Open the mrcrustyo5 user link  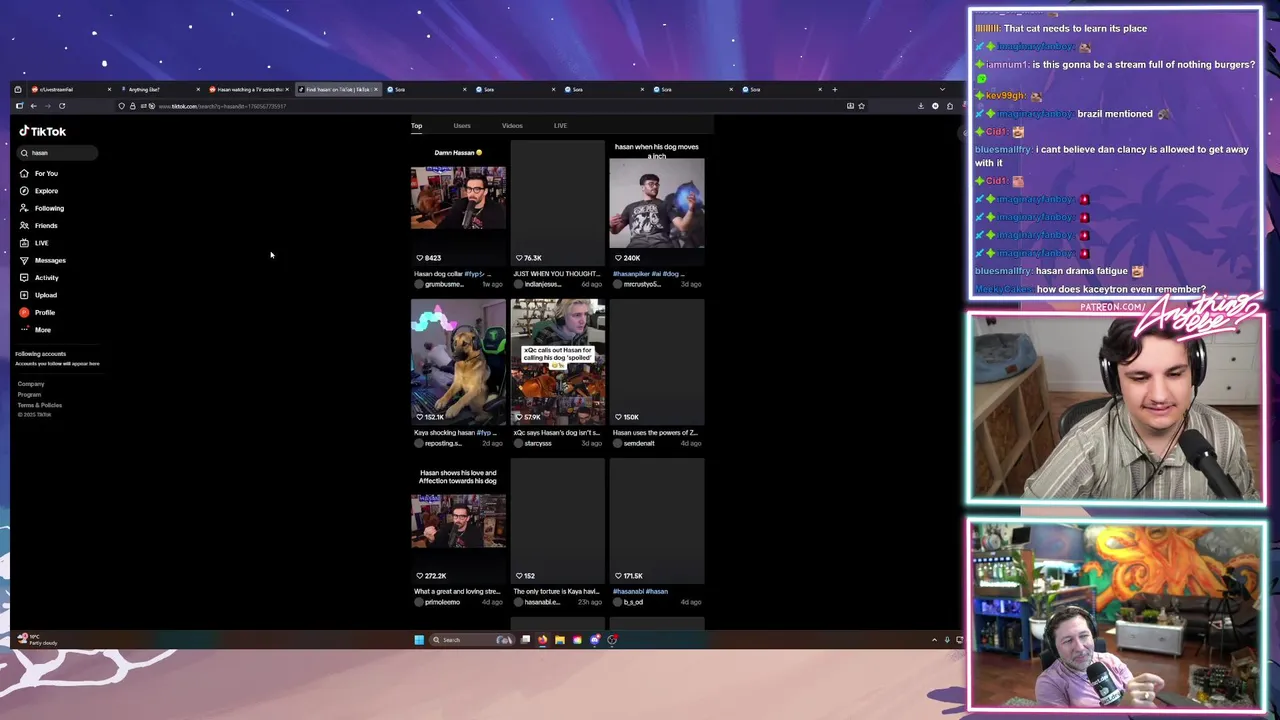(x=642, y=284)
